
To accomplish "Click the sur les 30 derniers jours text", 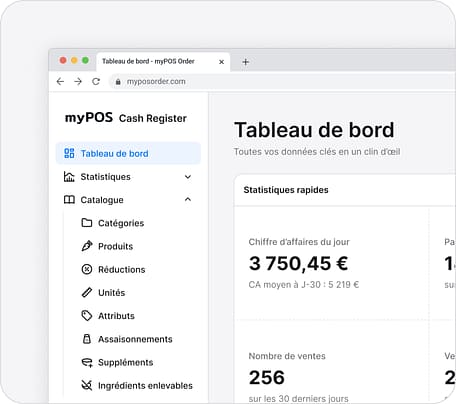I will coord(299,398).
